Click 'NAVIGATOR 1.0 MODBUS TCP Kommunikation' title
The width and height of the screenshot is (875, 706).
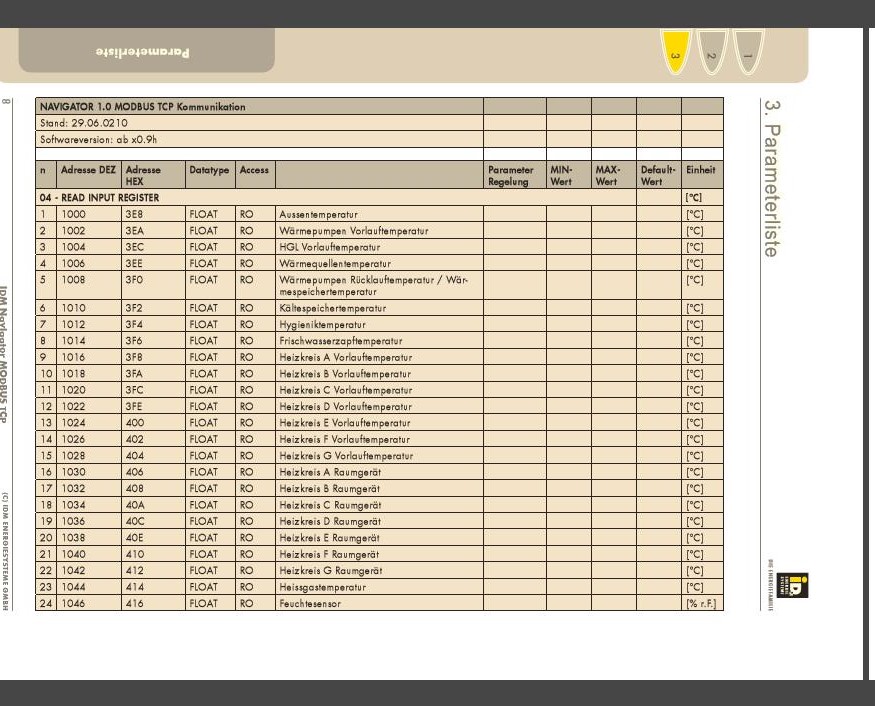coord(143,107)
